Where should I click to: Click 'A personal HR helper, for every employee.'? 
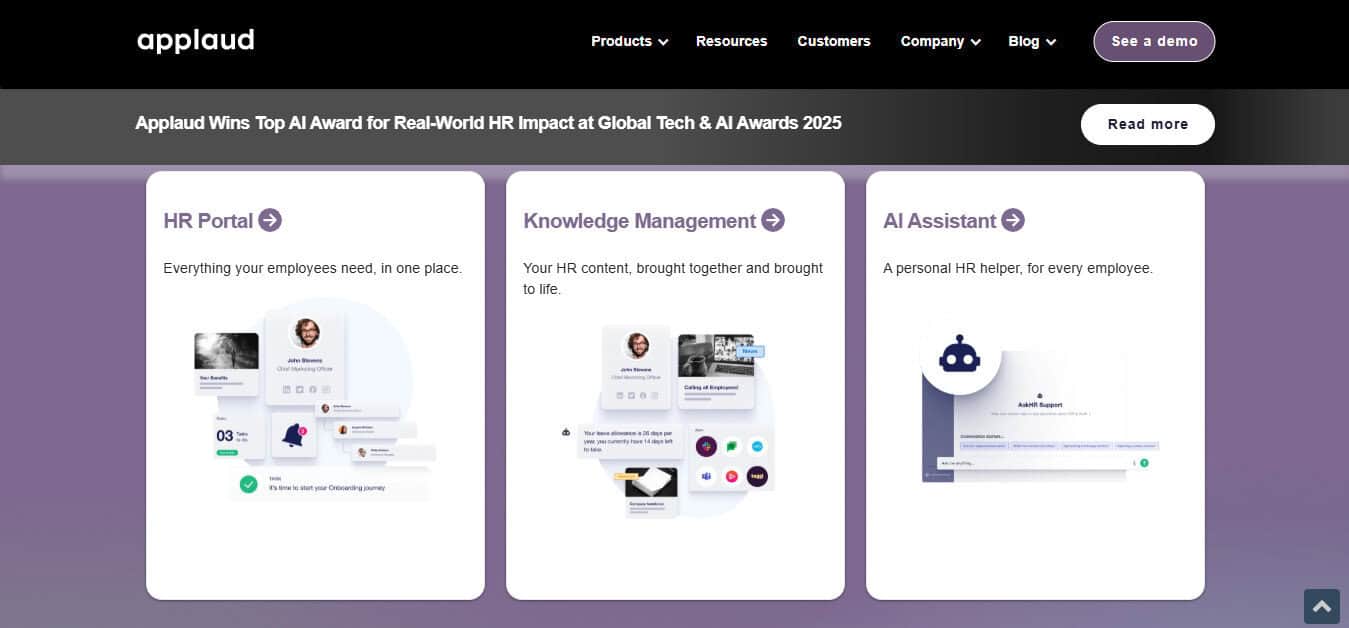point(1018,268)
